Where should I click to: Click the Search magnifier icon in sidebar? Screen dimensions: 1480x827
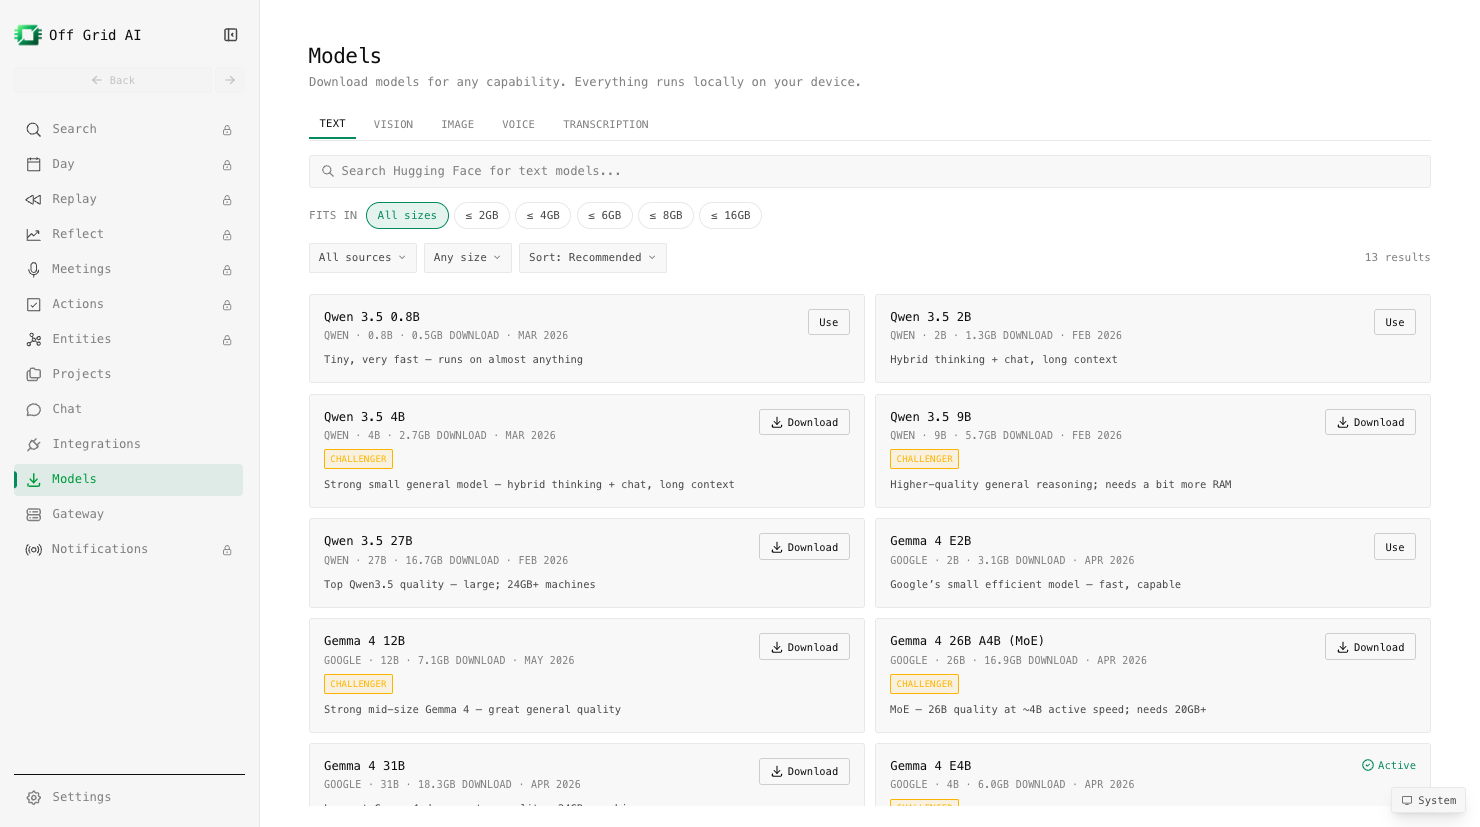point(34,130)
